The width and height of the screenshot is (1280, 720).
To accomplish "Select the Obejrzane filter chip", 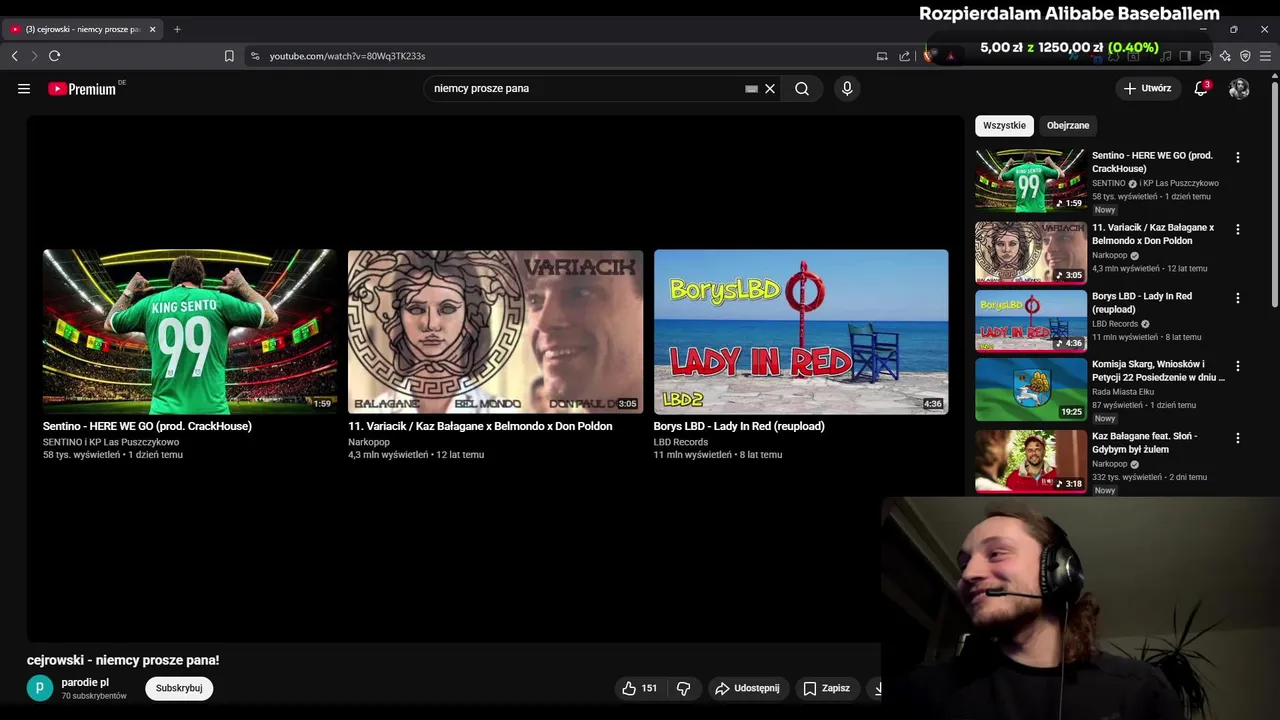I will point(1068,126).
